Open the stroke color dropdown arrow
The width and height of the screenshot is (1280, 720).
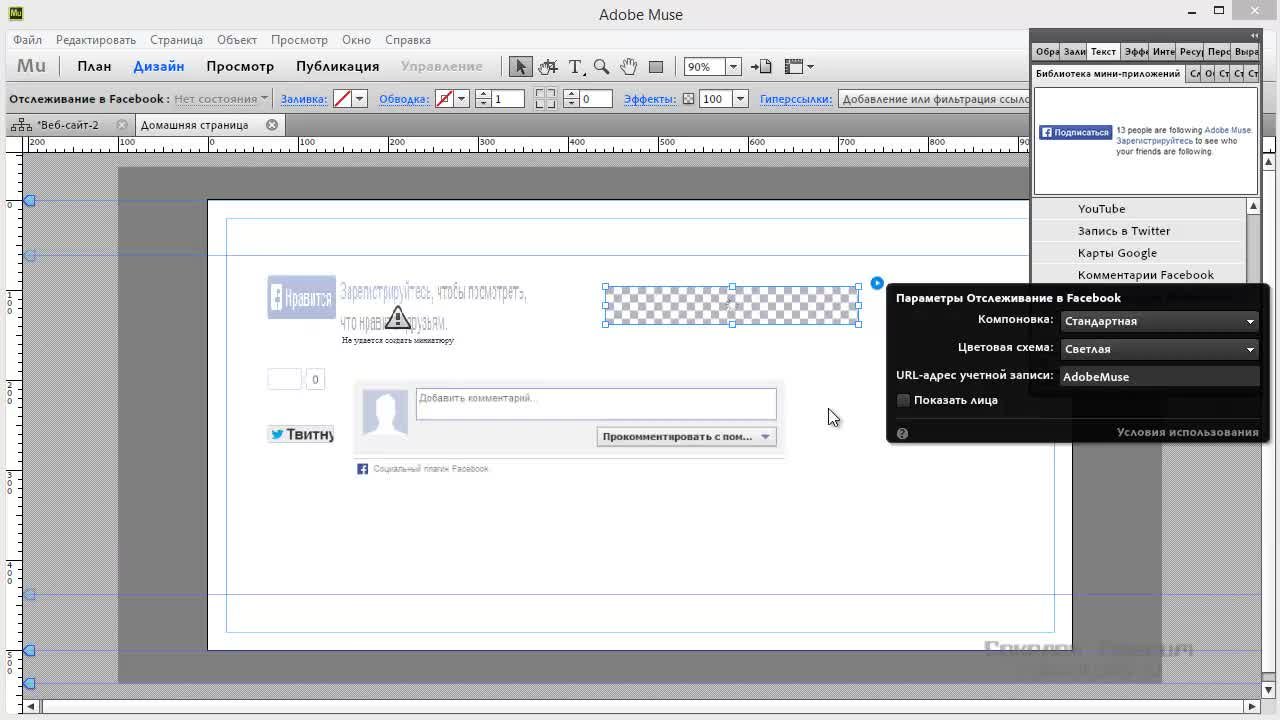pos(462,99)
